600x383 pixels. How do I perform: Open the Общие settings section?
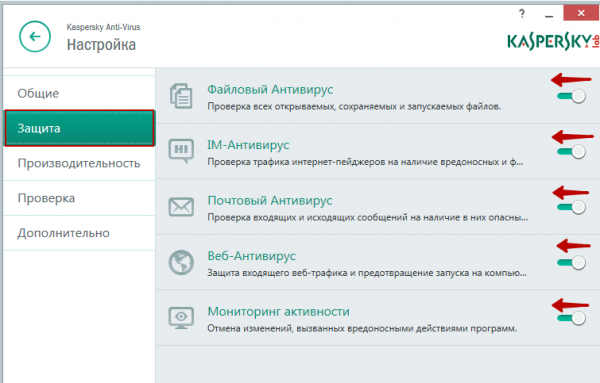click(x=79, y=93)
